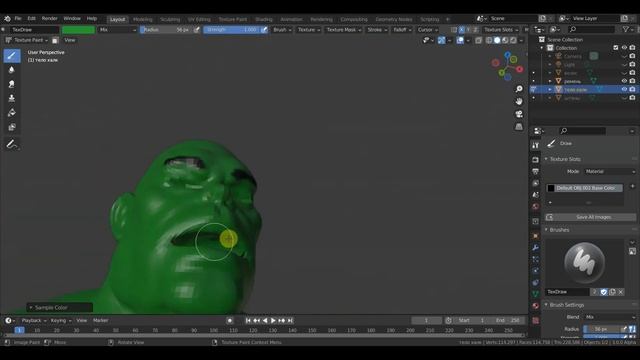Click the TexDraw brush thumbnail preview
The image size is (640, 360).
coord(584,263)
